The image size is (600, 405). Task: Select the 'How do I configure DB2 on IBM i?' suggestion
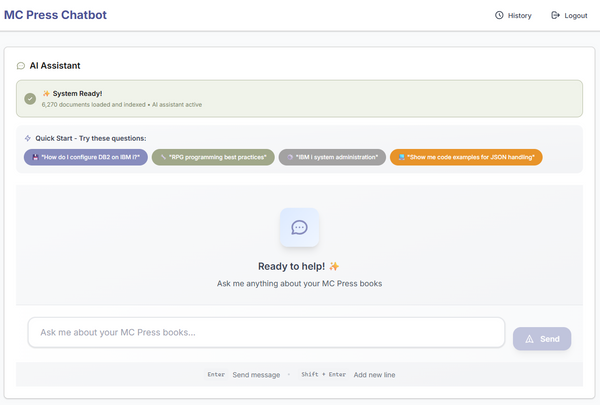tap(86, 157)
